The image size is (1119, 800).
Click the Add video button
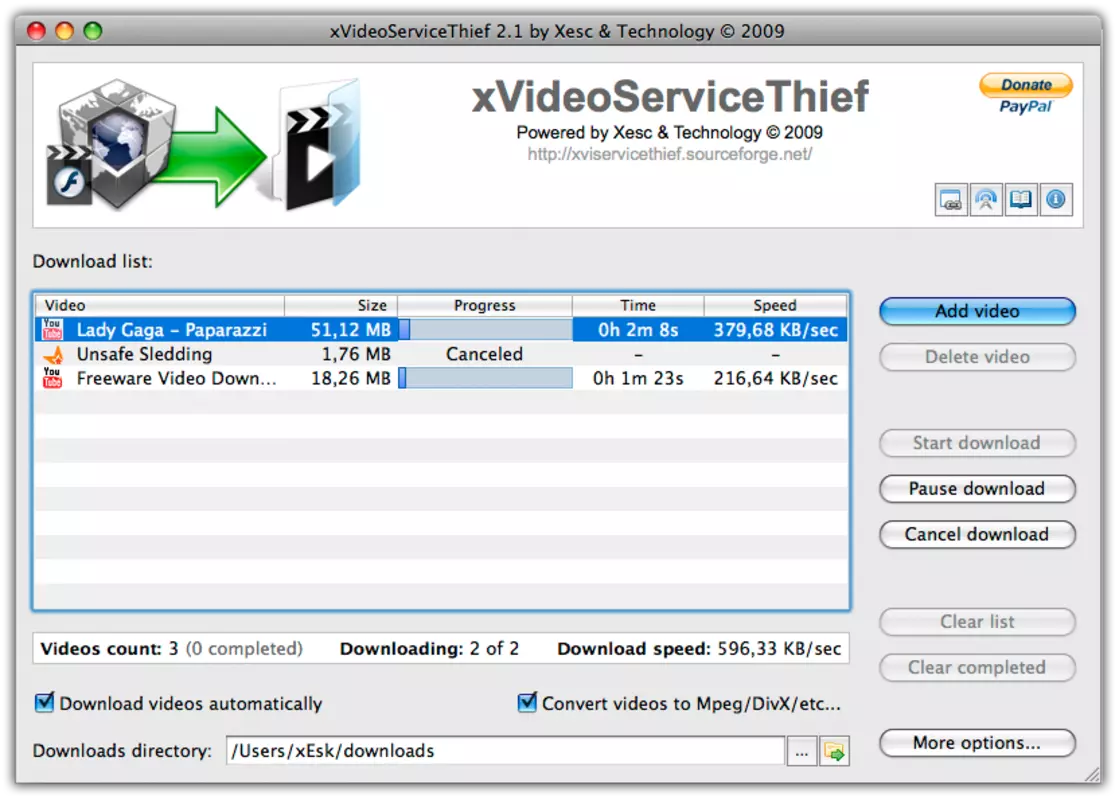pos(977,312)
